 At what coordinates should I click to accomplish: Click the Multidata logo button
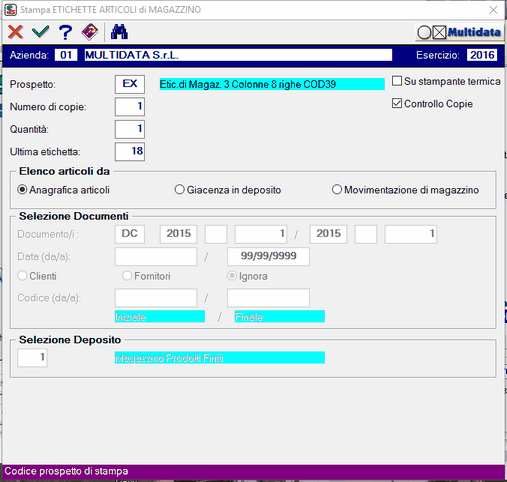[x=459, y=32]
